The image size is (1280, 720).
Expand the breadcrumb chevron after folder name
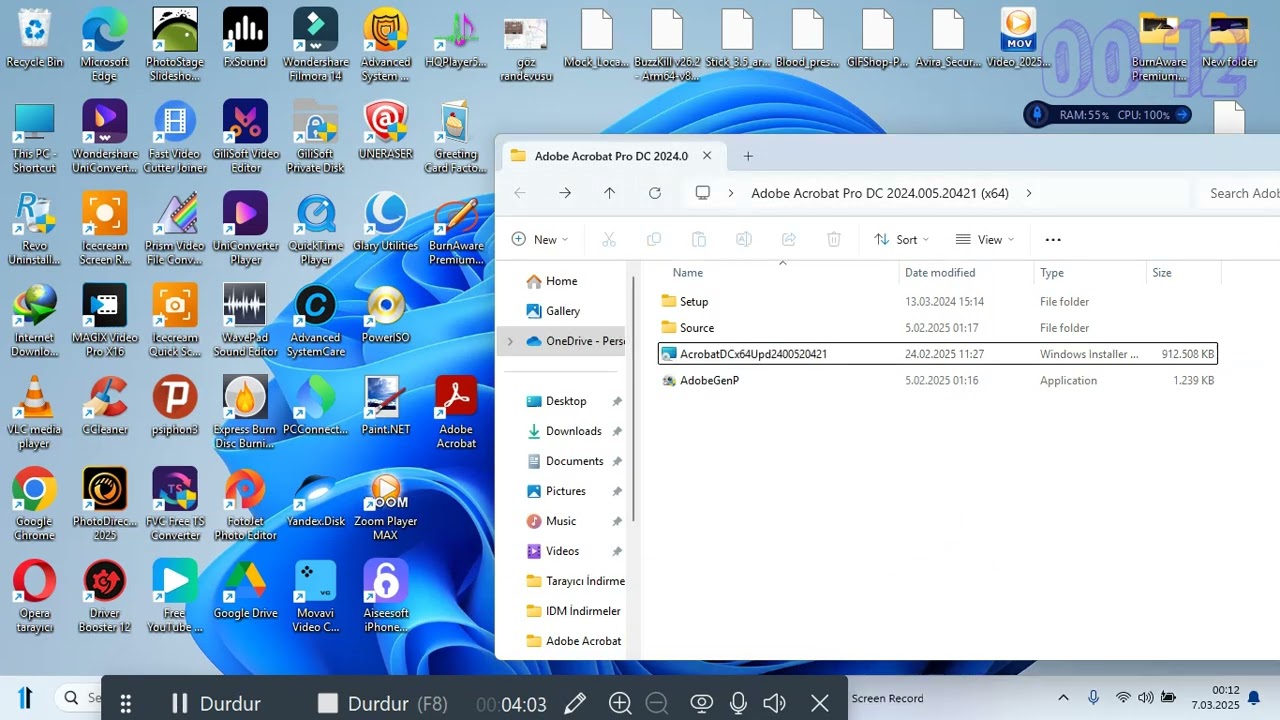pos(1028,193)
